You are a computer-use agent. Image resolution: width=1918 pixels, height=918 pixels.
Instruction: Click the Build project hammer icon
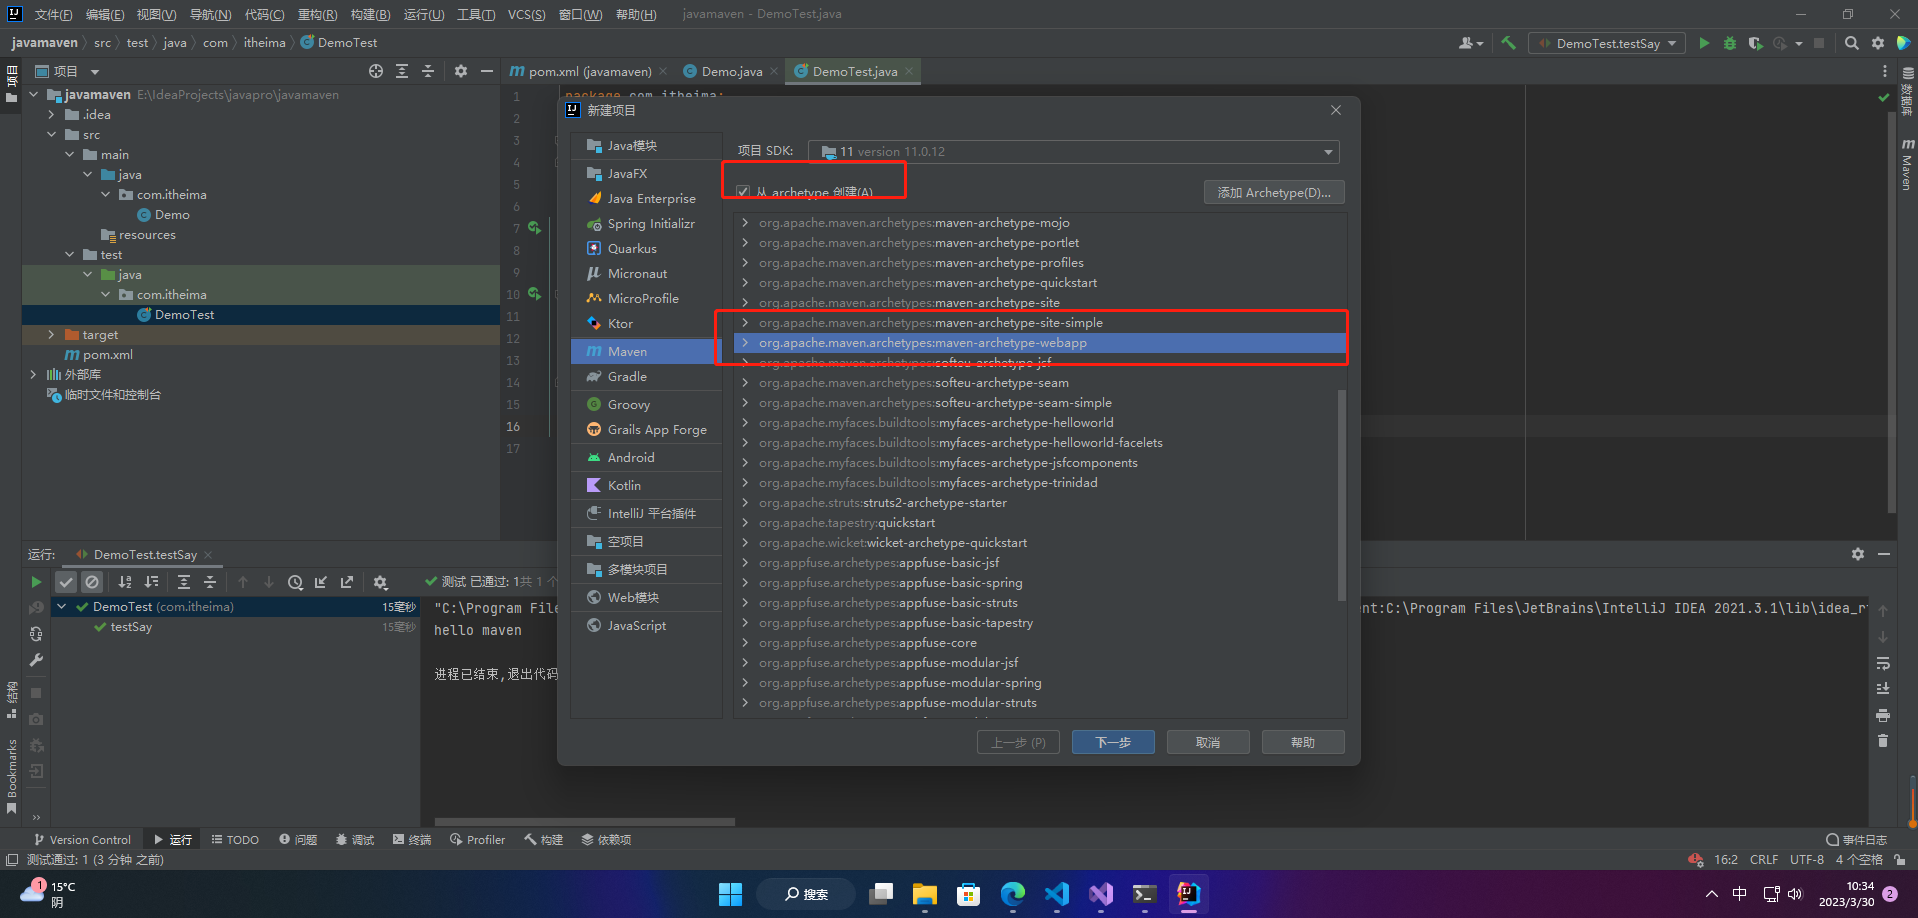tap(1508, 43)
